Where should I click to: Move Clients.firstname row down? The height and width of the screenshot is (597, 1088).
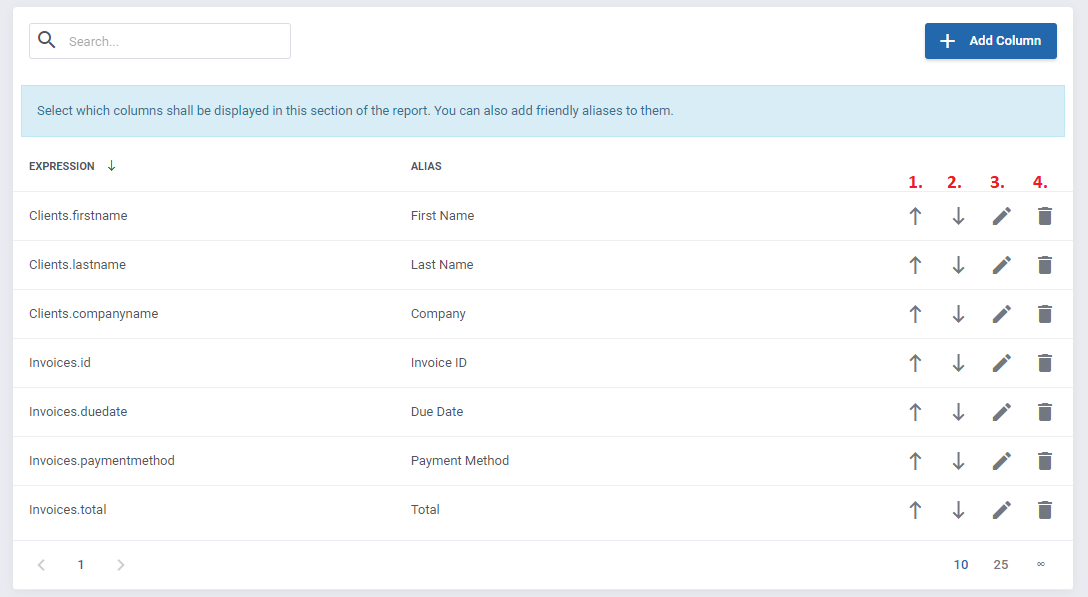pos(958,216)
